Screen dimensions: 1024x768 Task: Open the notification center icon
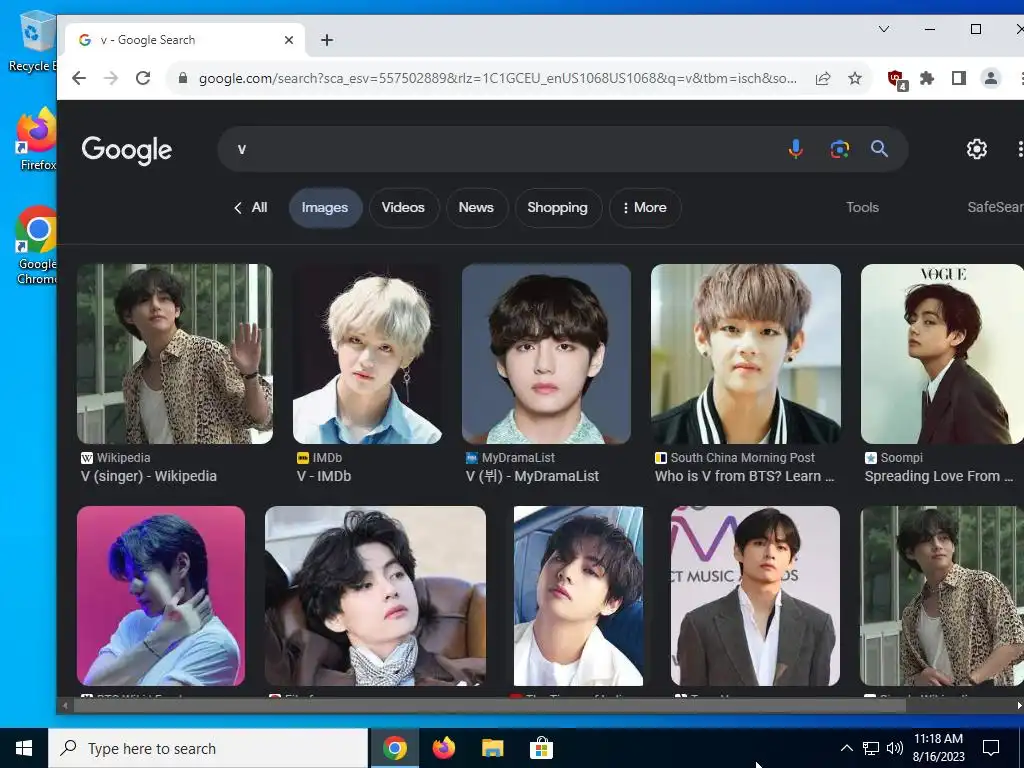(991, 748)
